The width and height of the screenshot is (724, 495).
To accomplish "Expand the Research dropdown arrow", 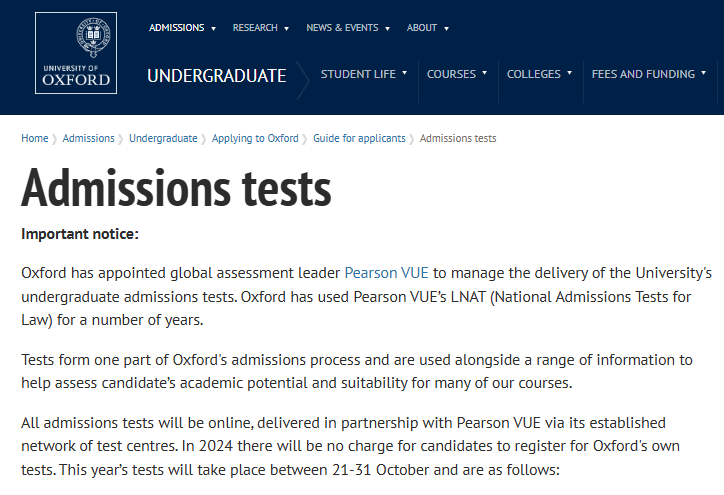I will point(286,29).
